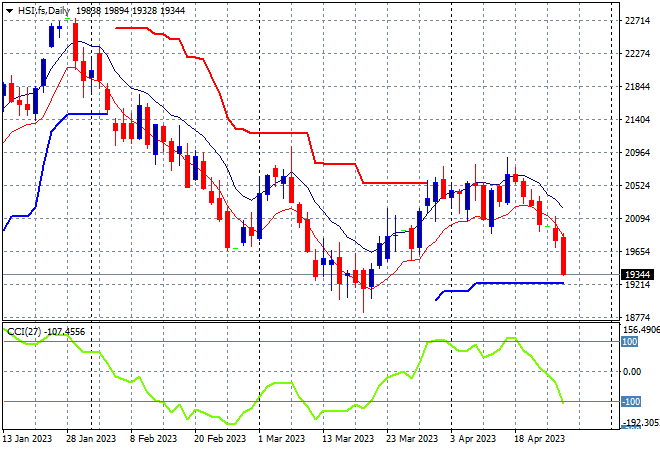660x450 pixels.
Task: Click the last red candle at chart's right edge
Action: 564,256
